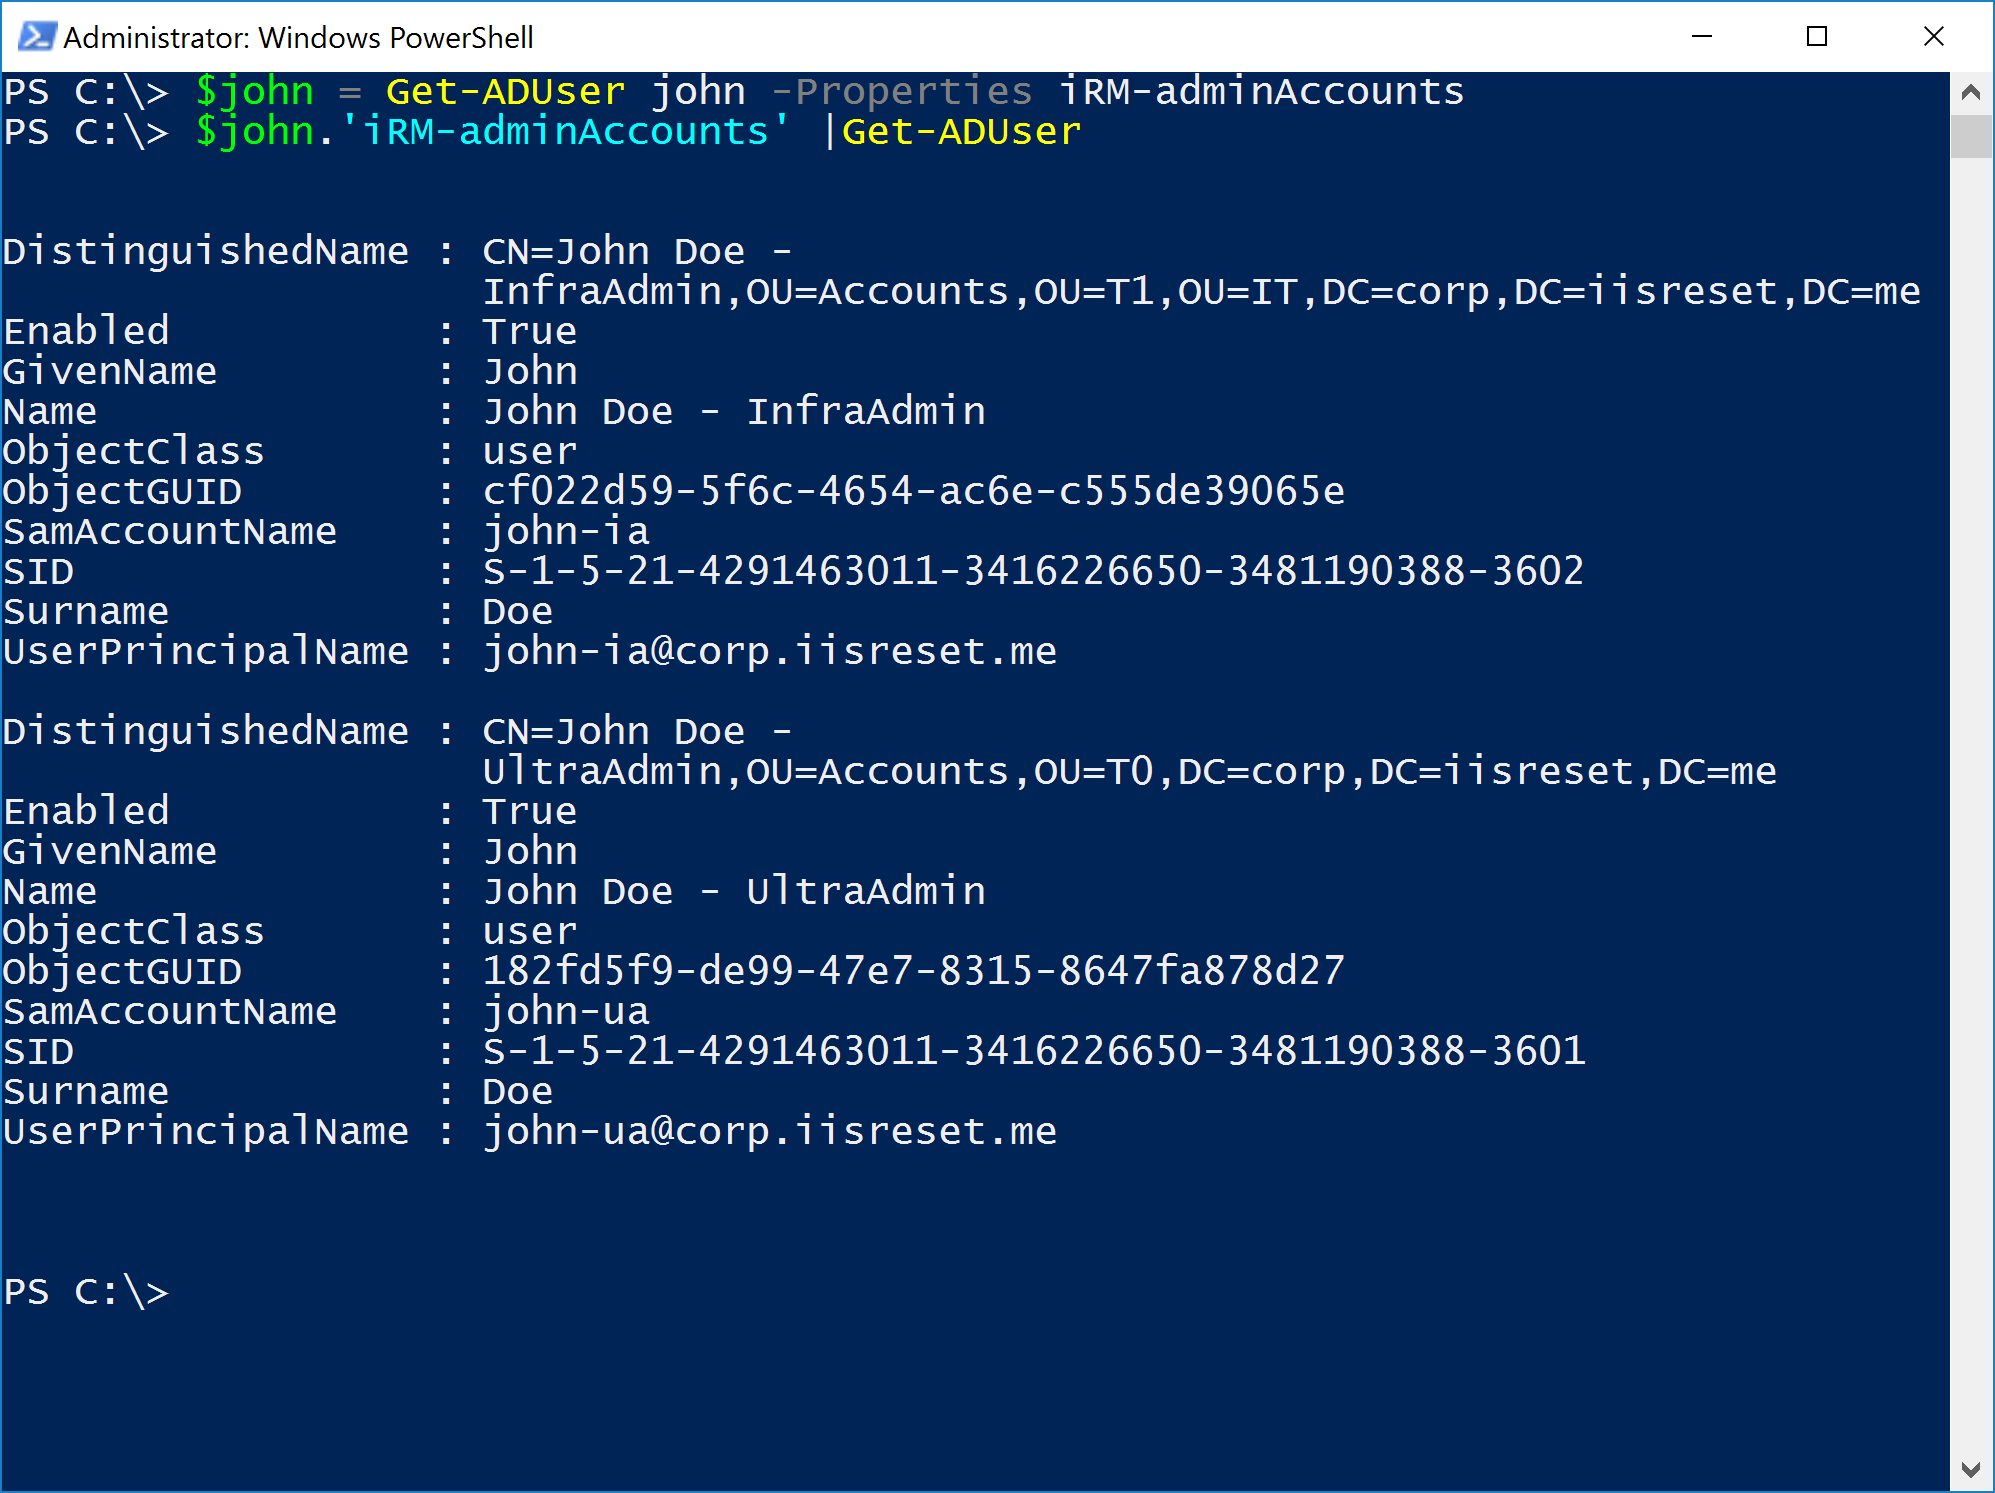Click the SID ending in 3602

click(x=1033, y=571)
